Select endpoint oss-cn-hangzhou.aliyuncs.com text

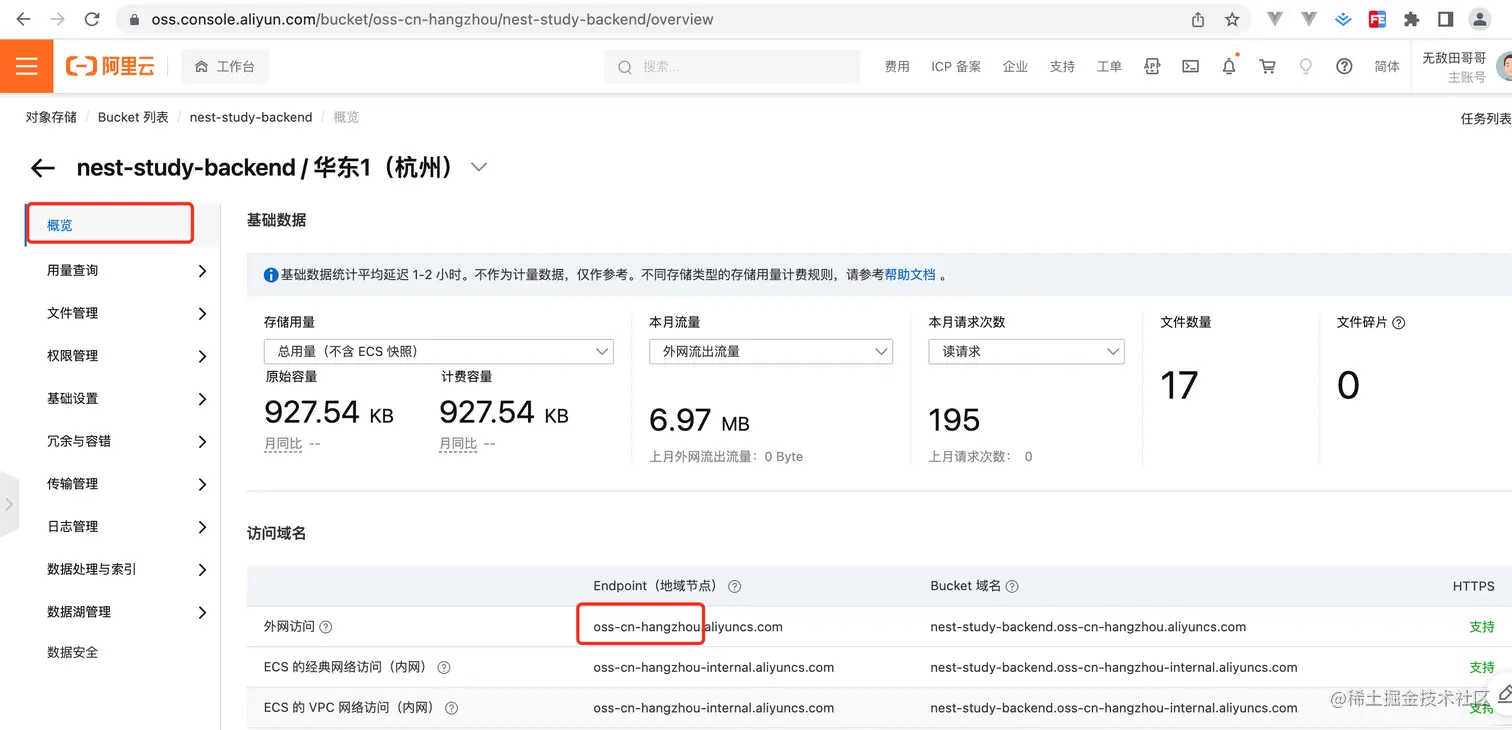tap(688, 627)
